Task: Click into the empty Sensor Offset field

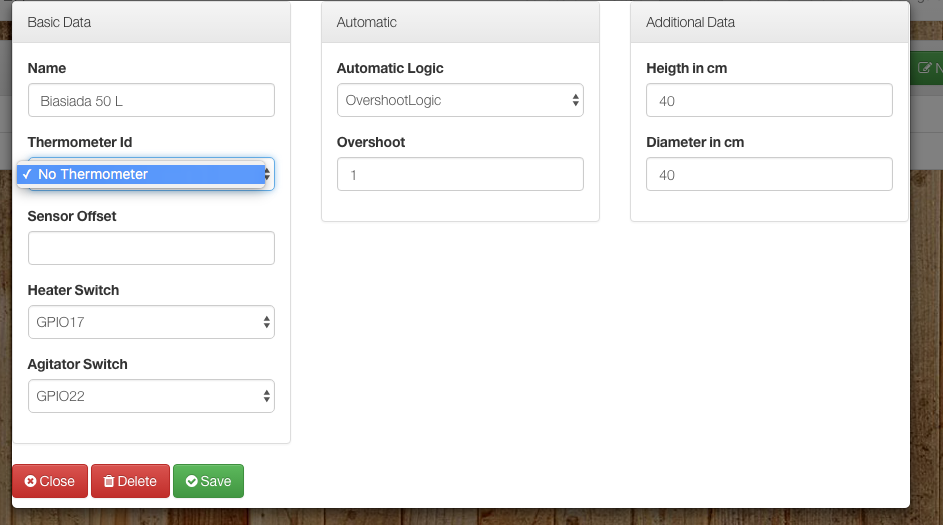Action: pos(151,248)
